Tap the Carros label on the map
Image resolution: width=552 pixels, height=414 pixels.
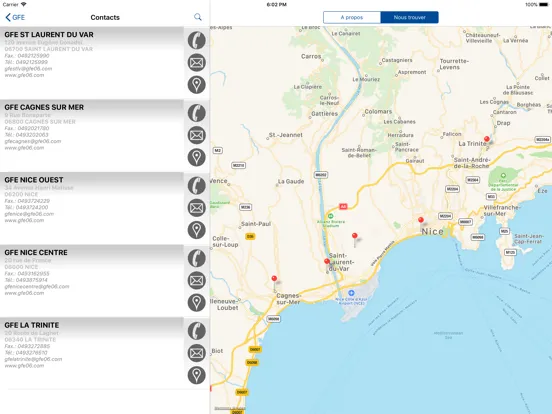pyautogui.click(x=311, y=56)
